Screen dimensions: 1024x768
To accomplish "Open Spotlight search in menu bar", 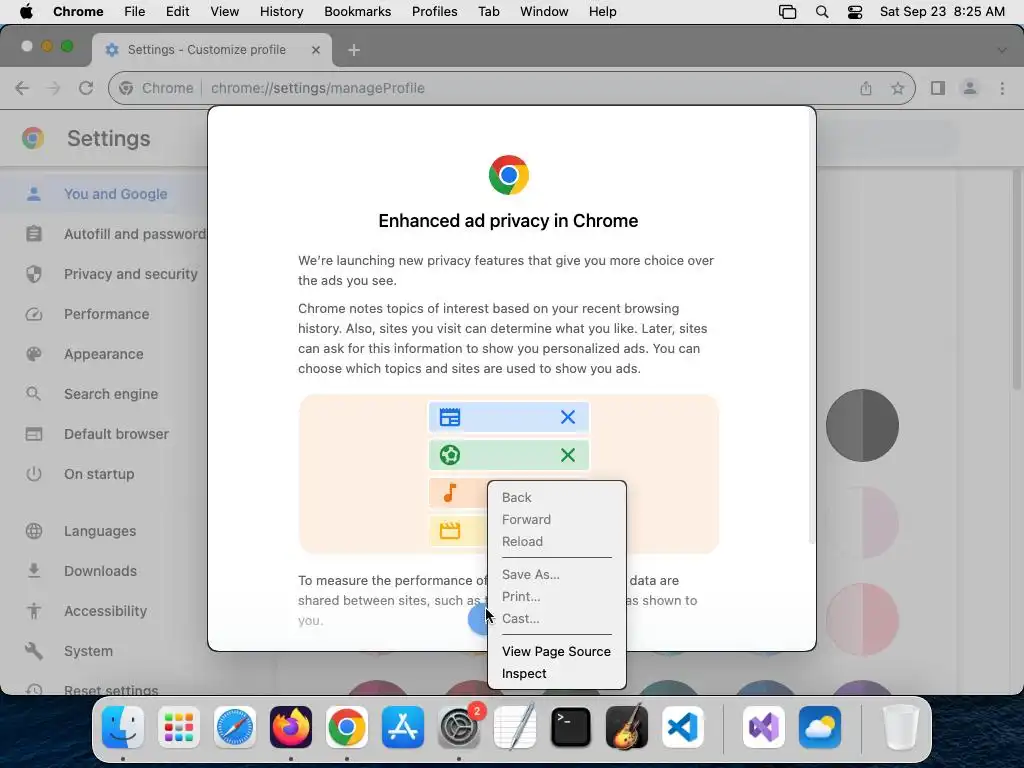I will (822, 12).
